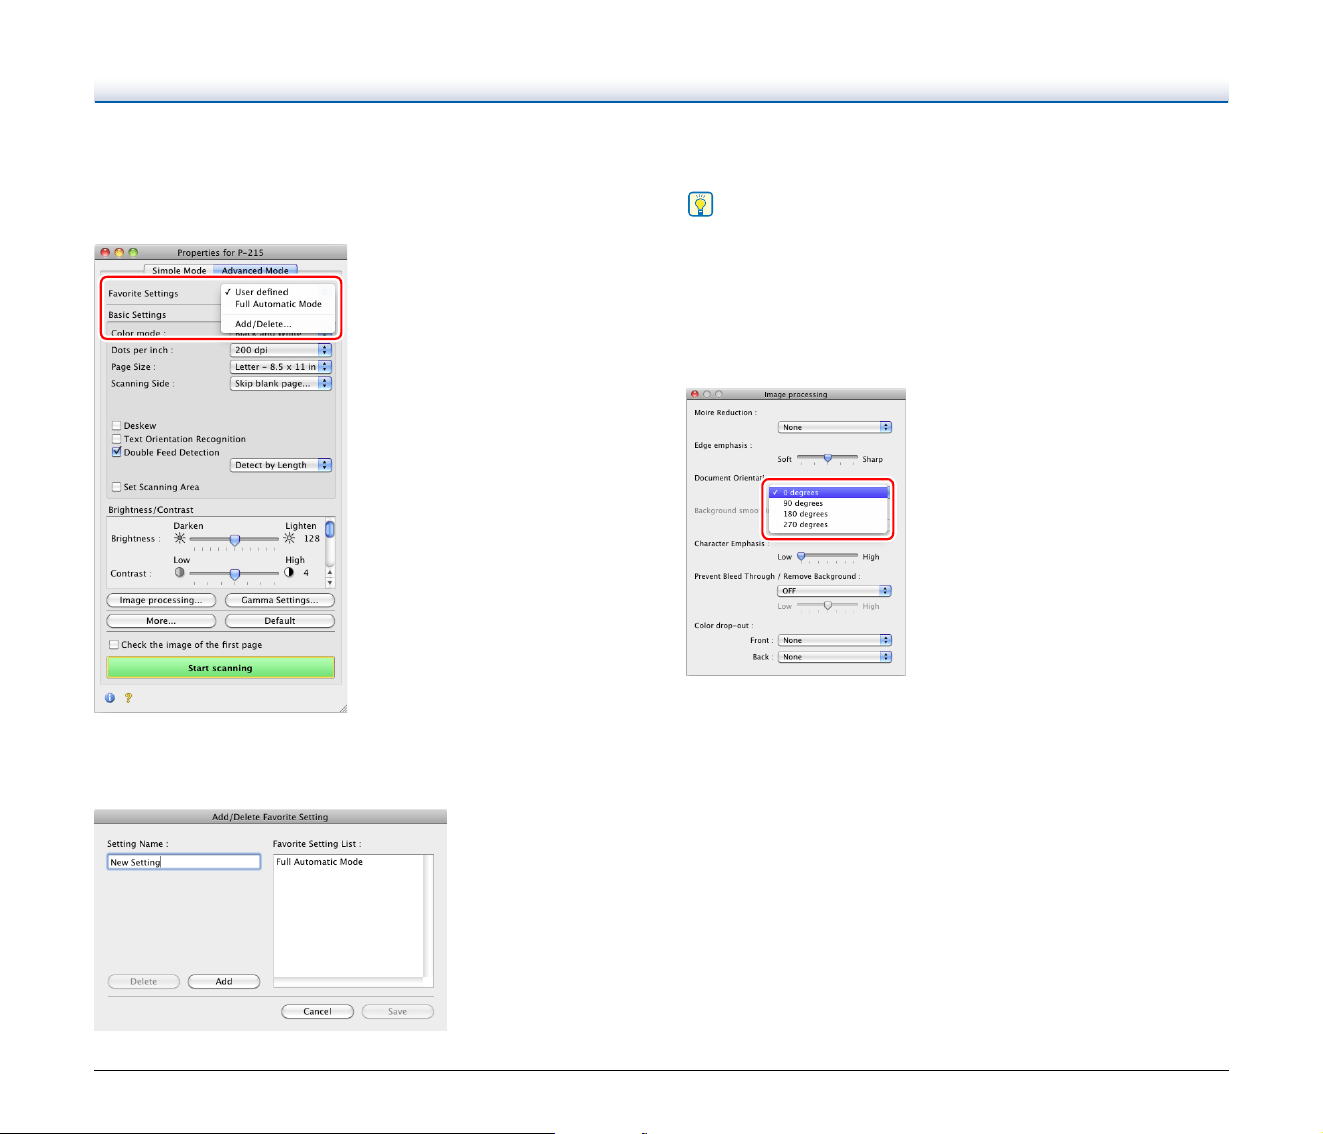Open the Moire Reduction None dropdown
This screenshot has width=1323, height=1134.
point(835,427)
